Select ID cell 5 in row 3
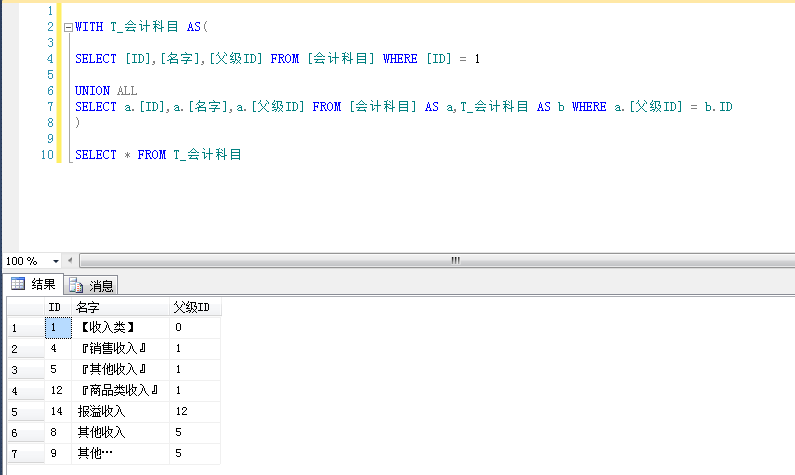The image size is (795, 475). coord(58,370)
